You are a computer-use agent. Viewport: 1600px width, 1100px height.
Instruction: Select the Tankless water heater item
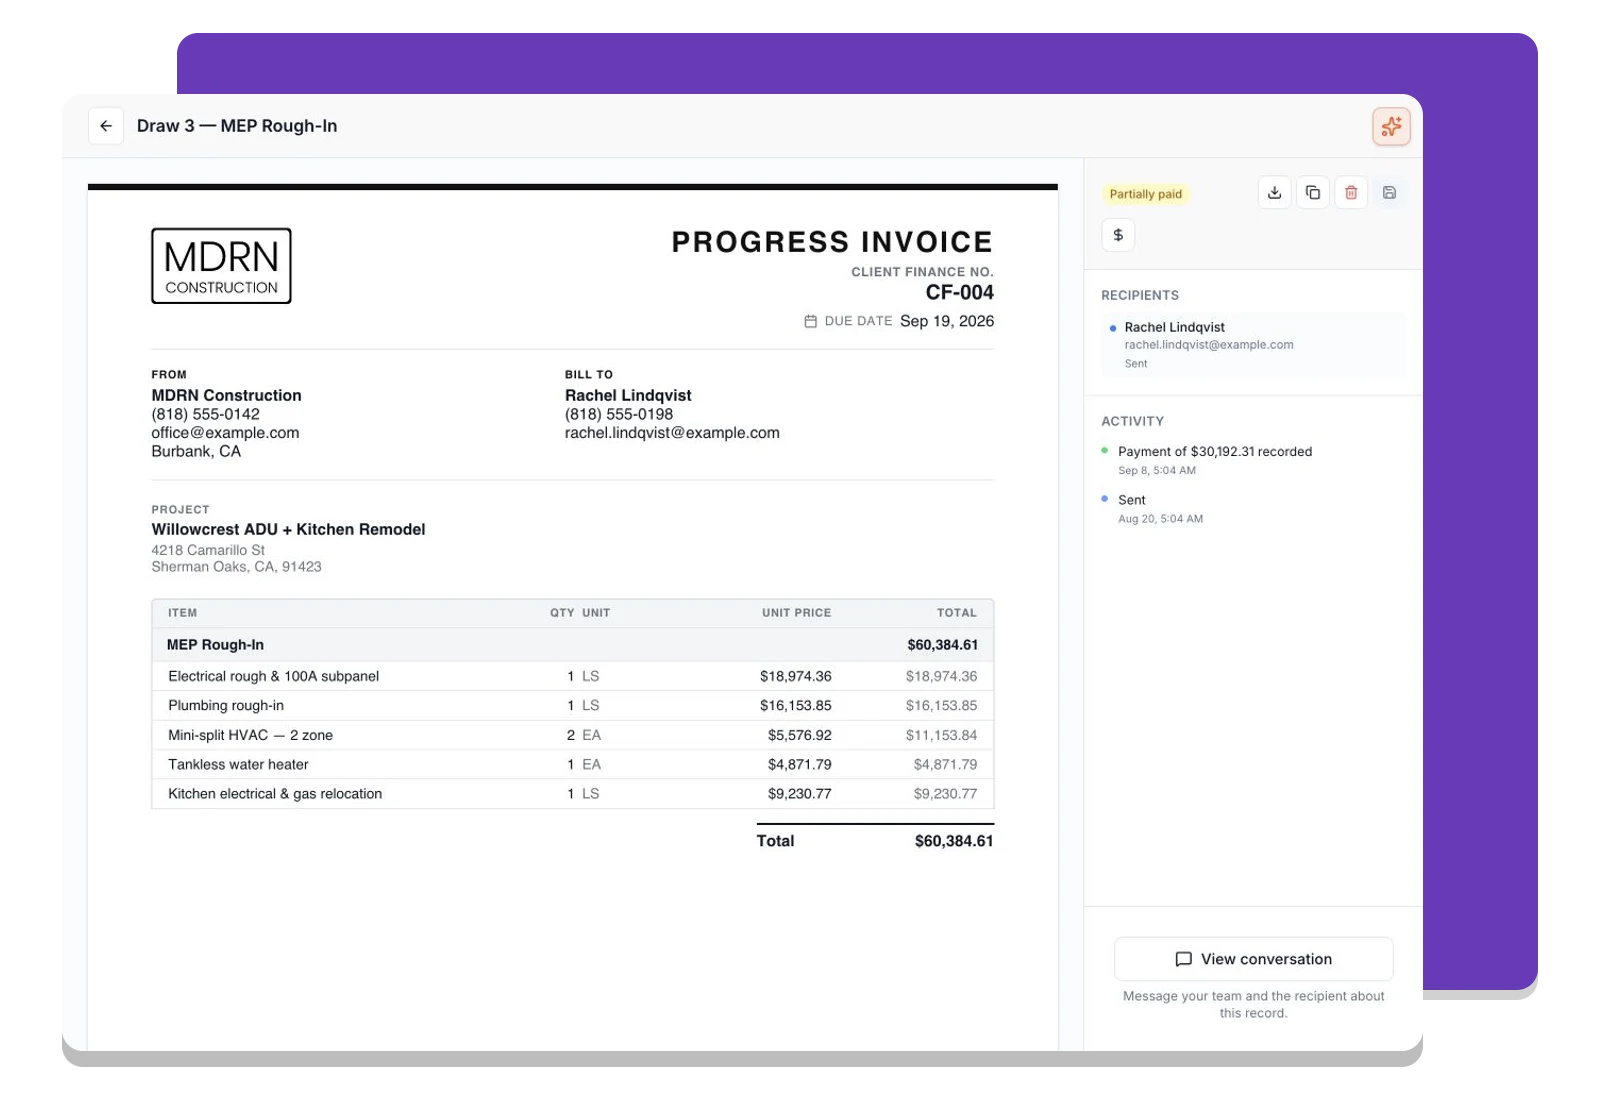(x=573, y=764)
